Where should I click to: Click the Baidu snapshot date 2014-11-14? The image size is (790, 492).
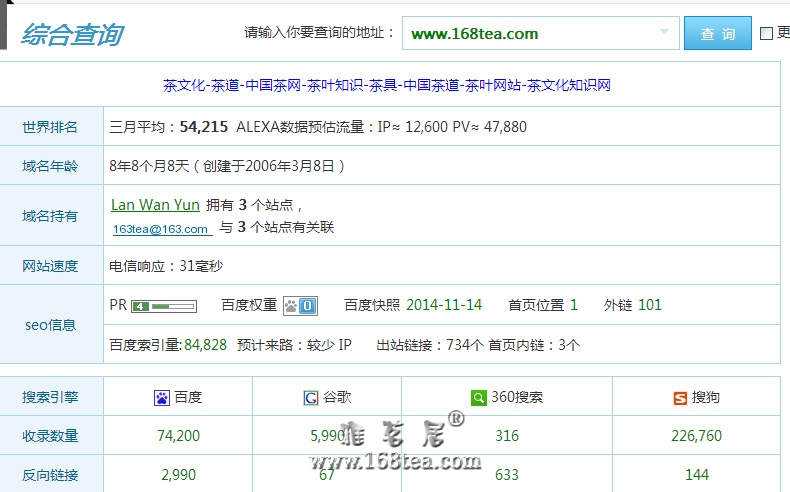(x=444, y=305)
